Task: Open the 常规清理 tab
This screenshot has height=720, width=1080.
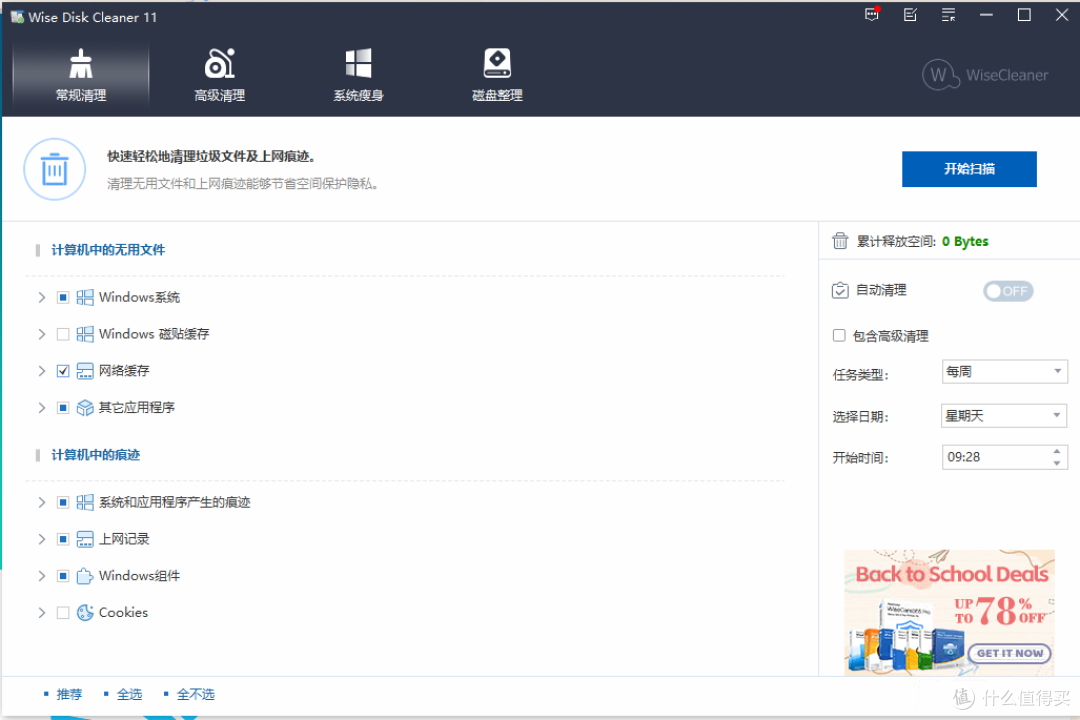Action: tap(81, 76)
